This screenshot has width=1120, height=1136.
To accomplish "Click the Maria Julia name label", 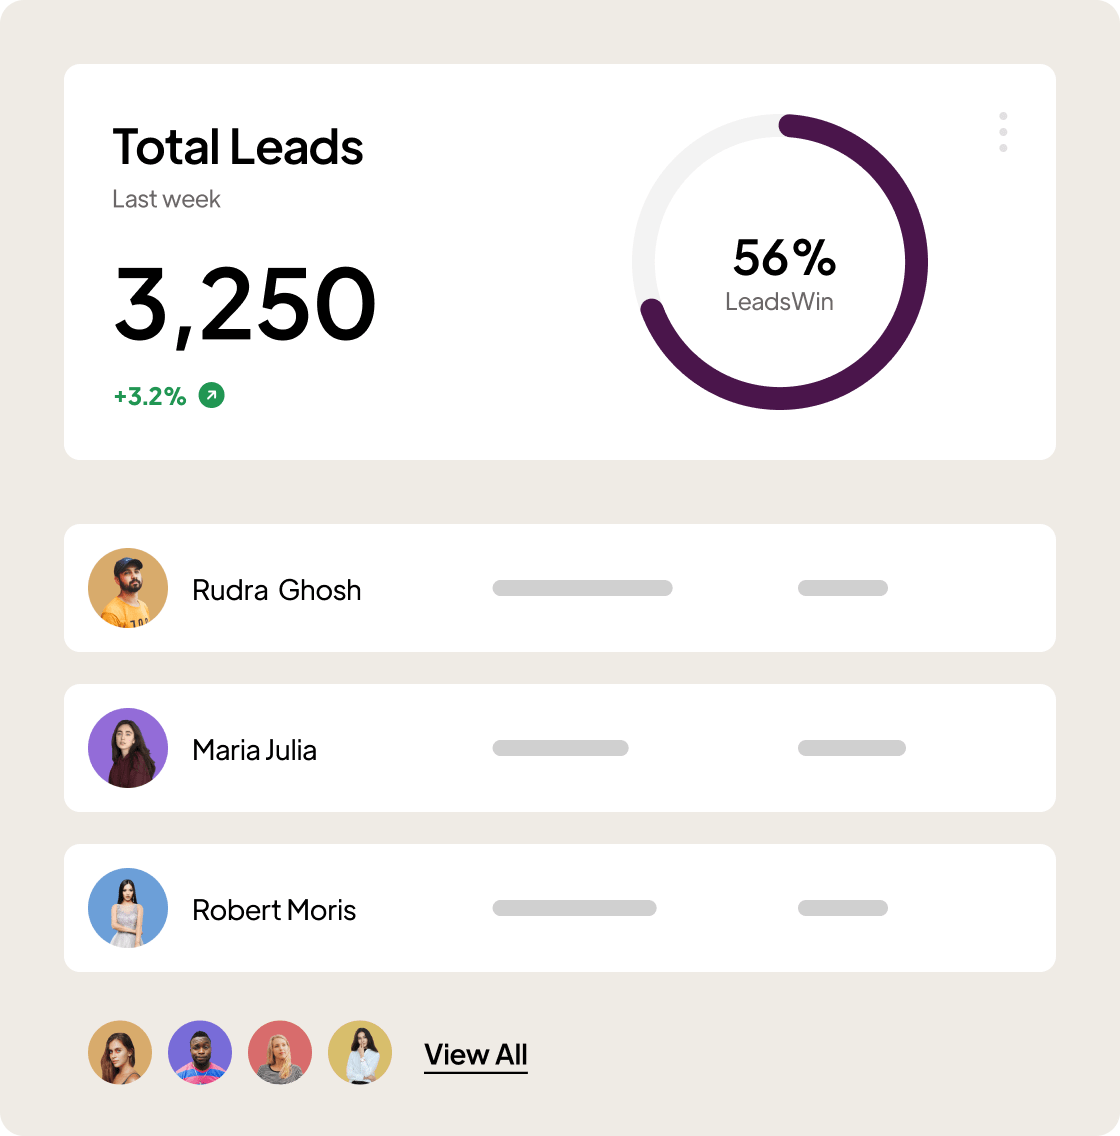I will pos(254,750).
